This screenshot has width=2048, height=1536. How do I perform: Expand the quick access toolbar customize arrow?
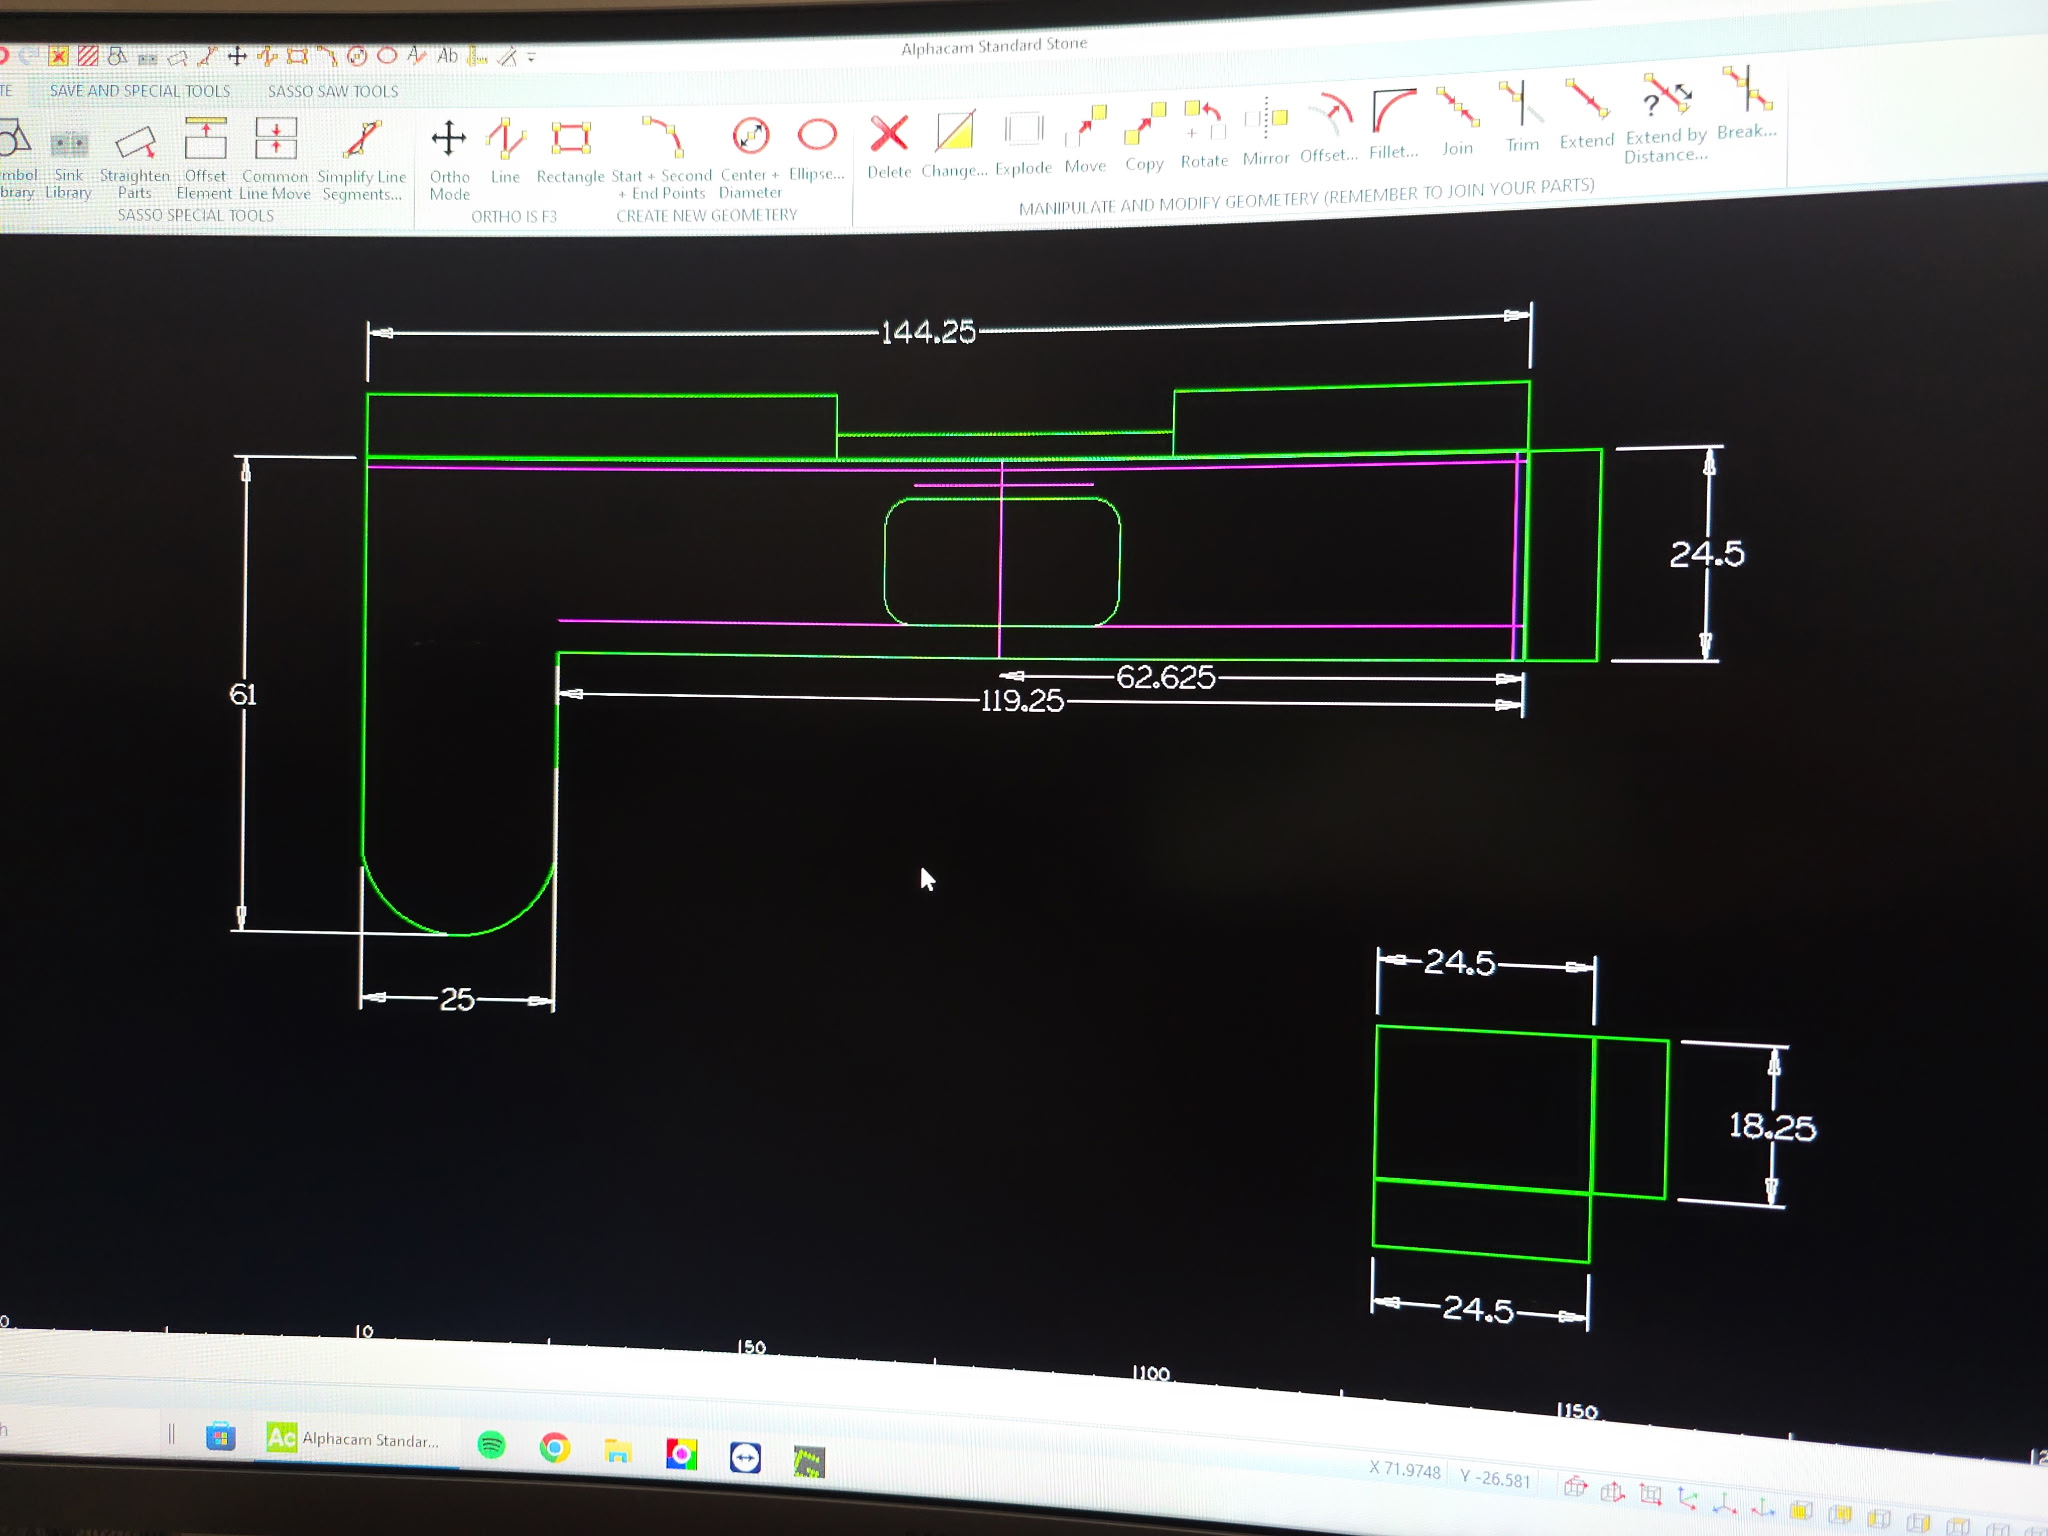pos(531,57)
